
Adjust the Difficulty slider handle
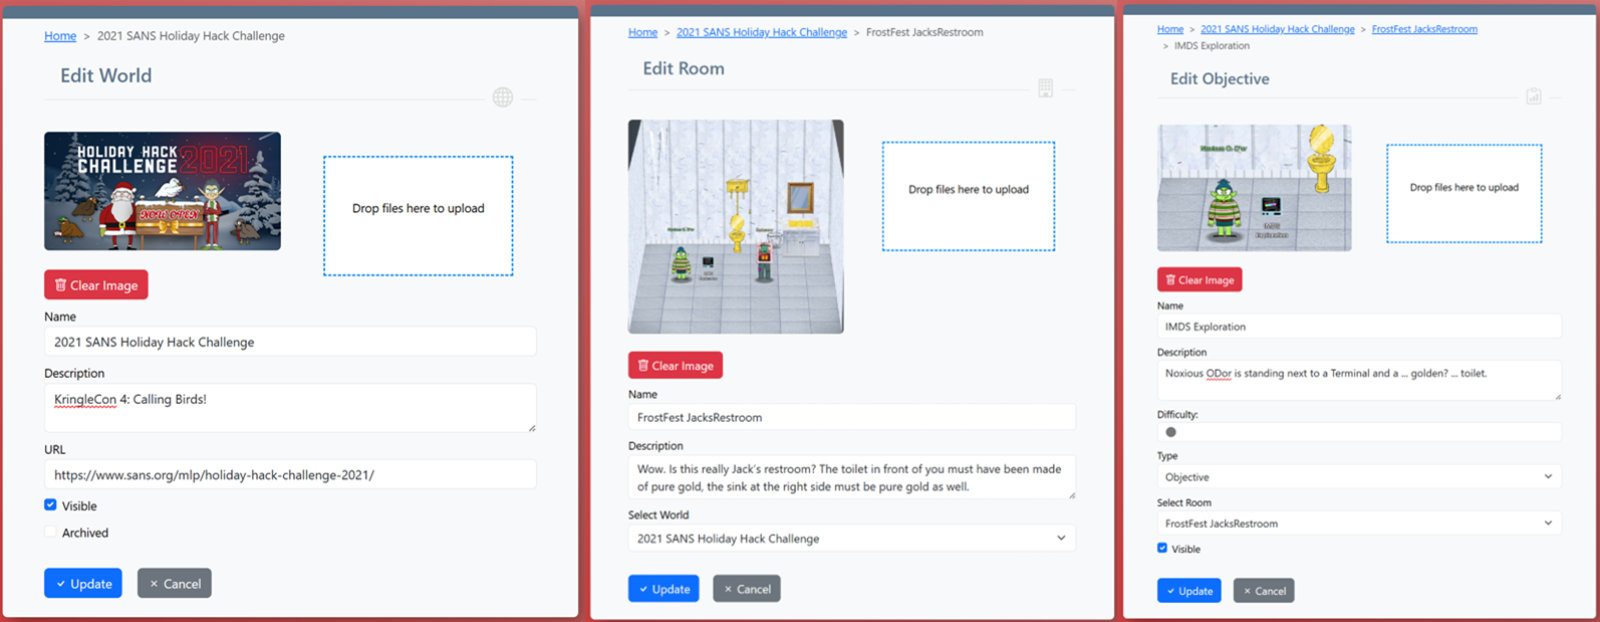click(1171, 432)
